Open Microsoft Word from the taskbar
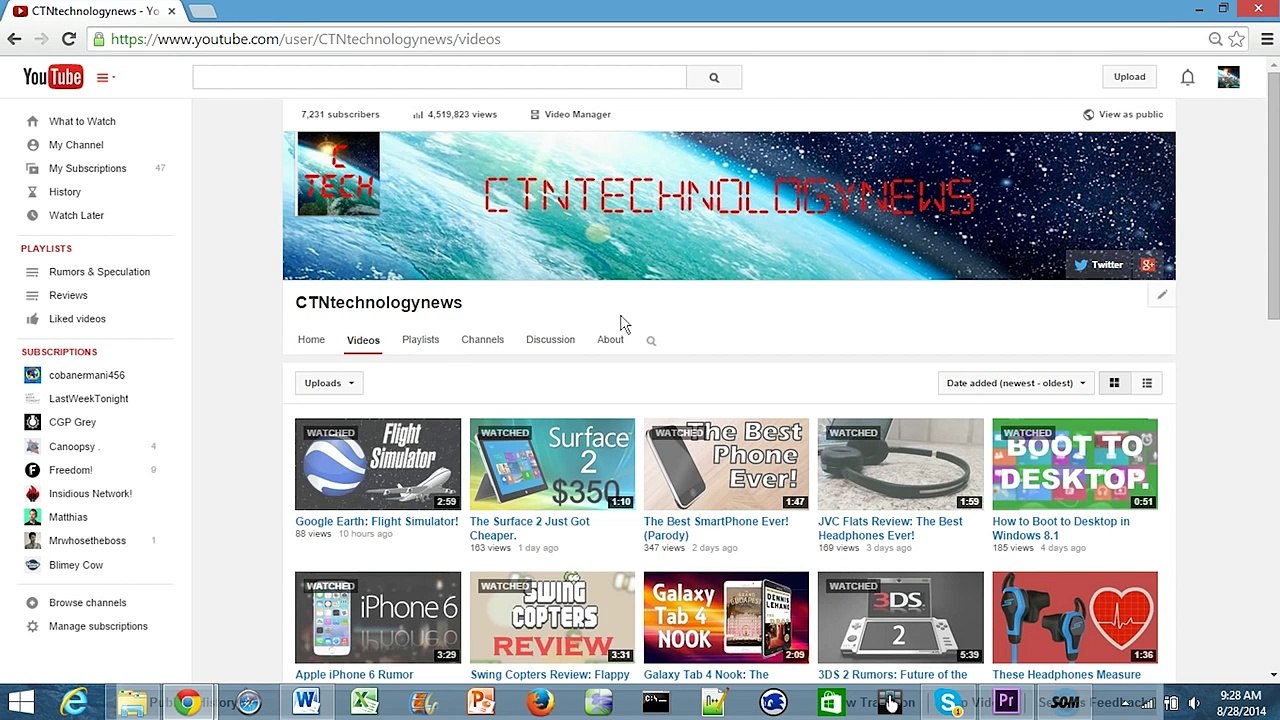 tap(306, 702)
